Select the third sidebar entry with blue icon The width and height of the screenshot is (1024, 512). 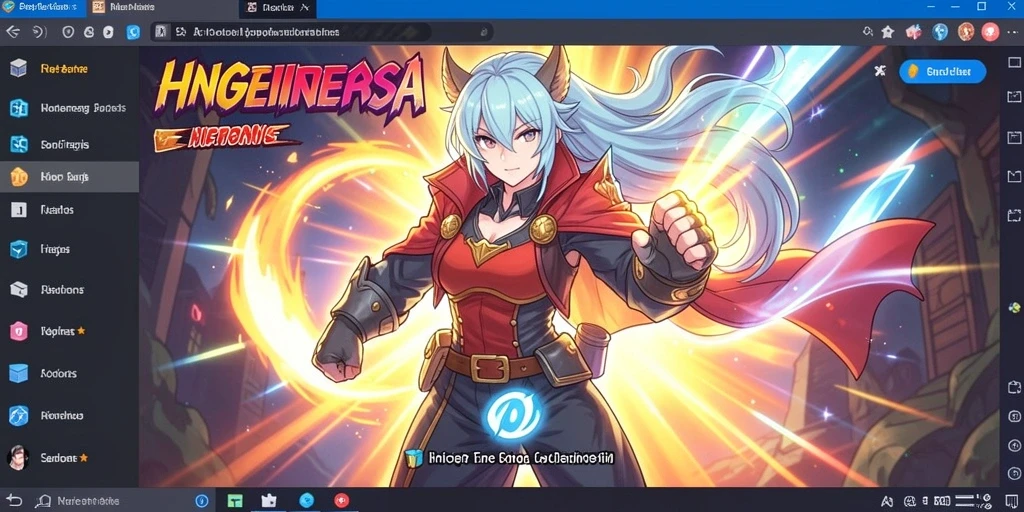click(69, 144)
